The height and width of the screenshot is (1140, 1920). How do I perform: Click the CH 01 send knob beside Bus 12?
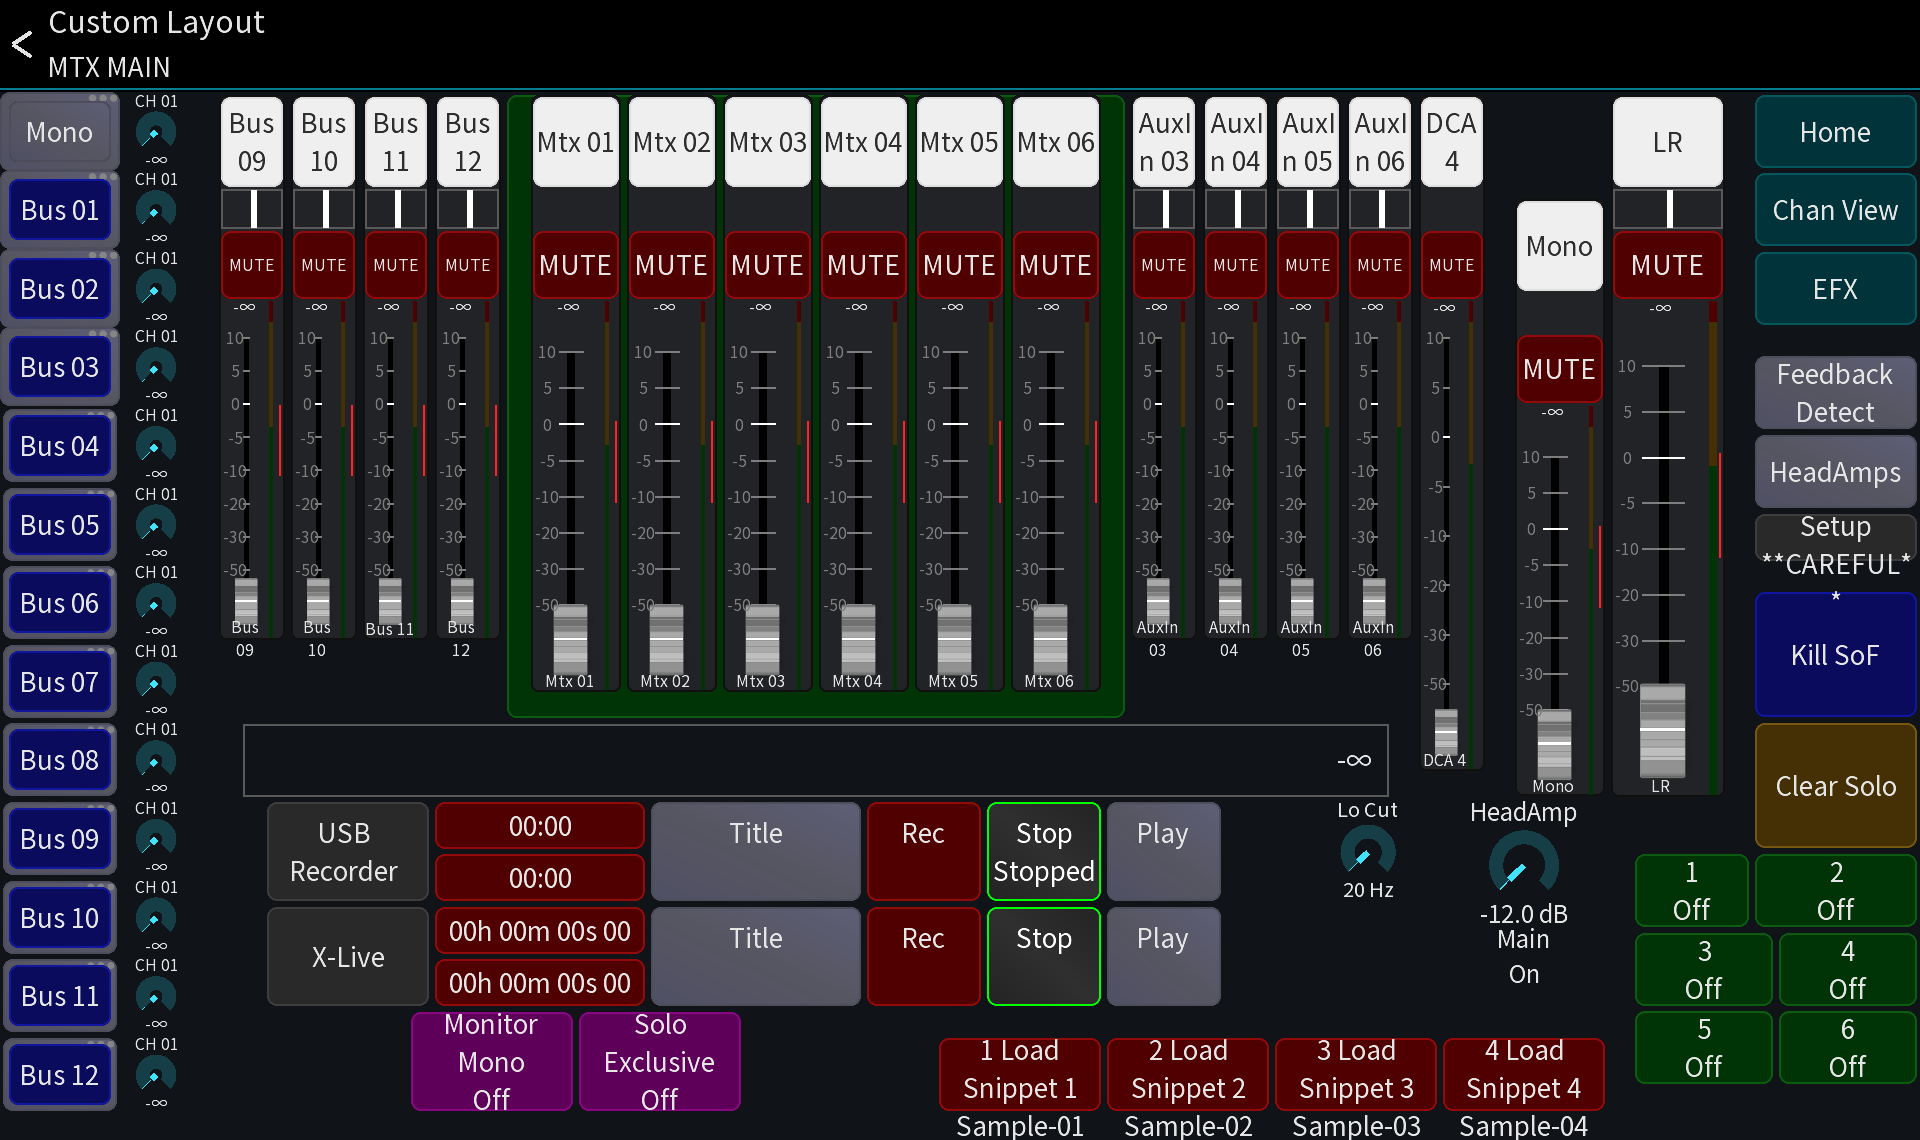(155, 1075)
